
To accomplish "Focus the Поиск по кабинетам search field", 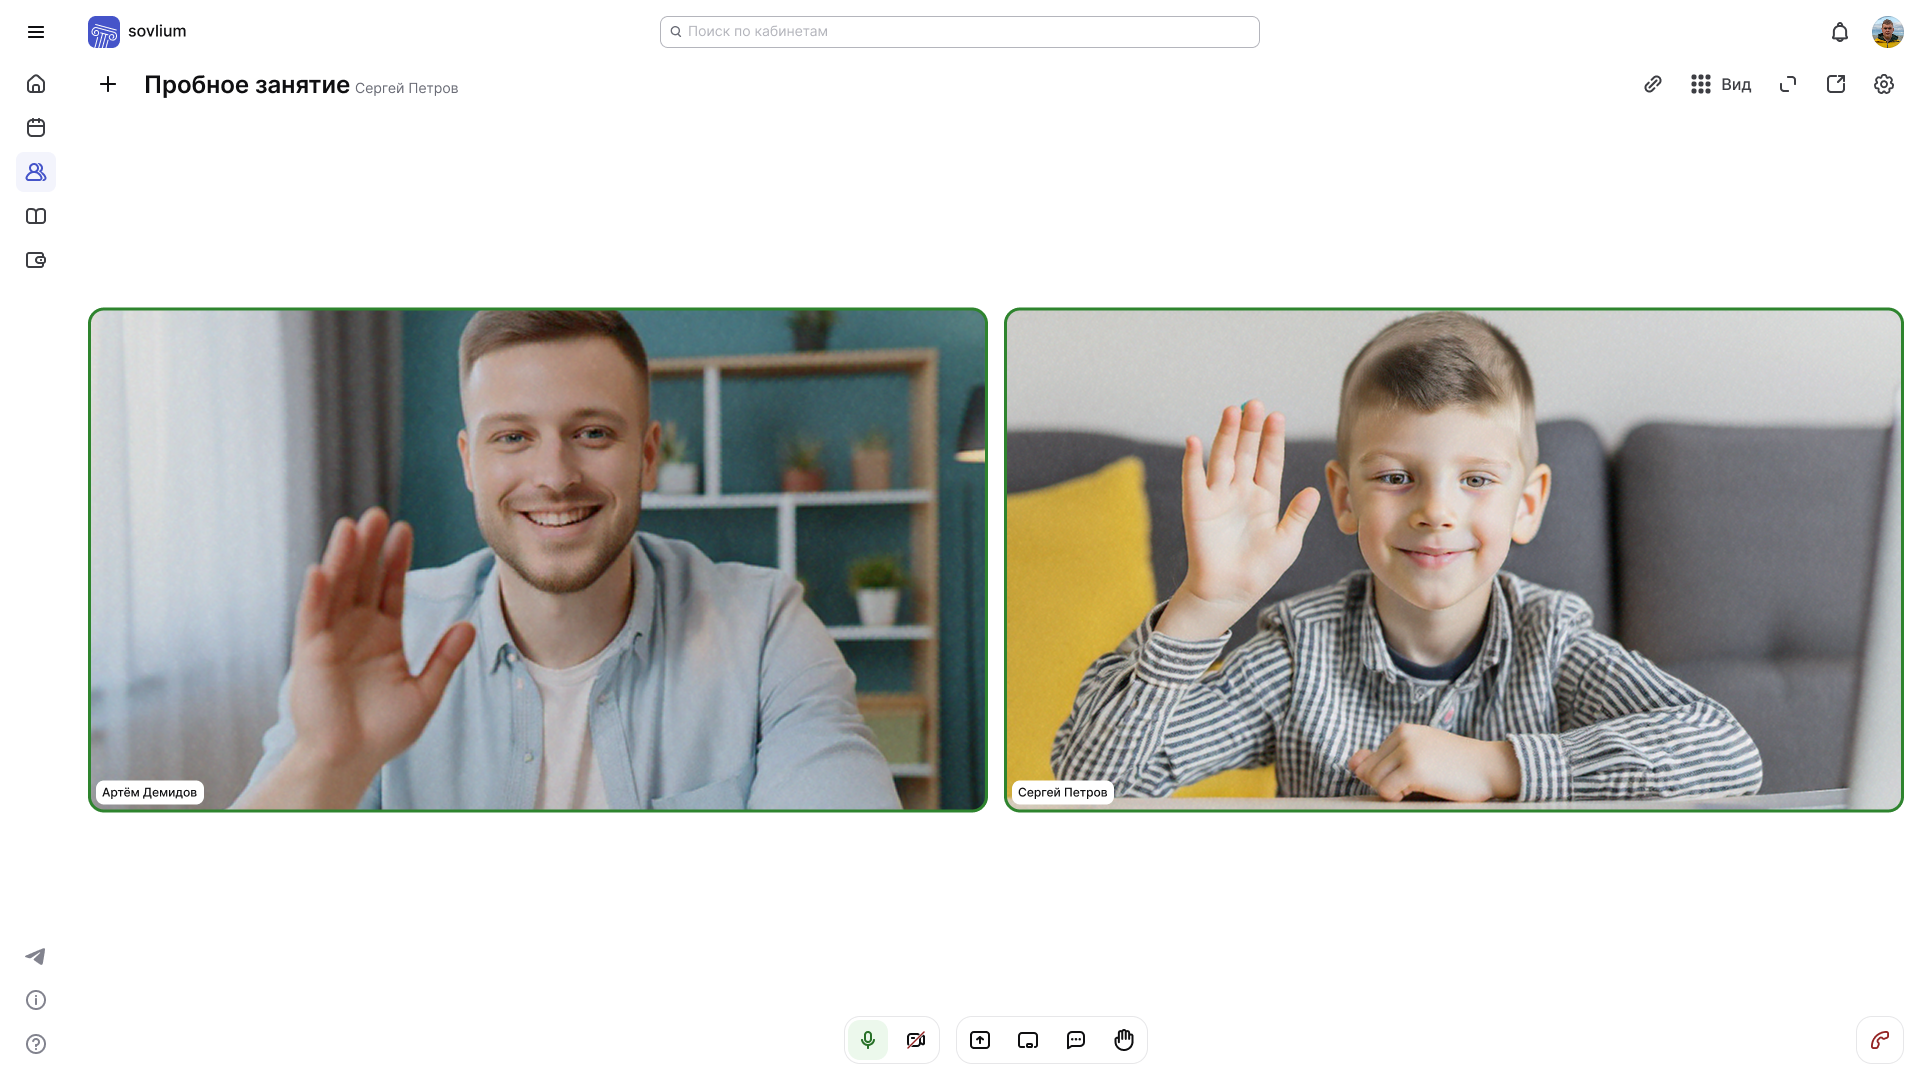I will 960,32.
